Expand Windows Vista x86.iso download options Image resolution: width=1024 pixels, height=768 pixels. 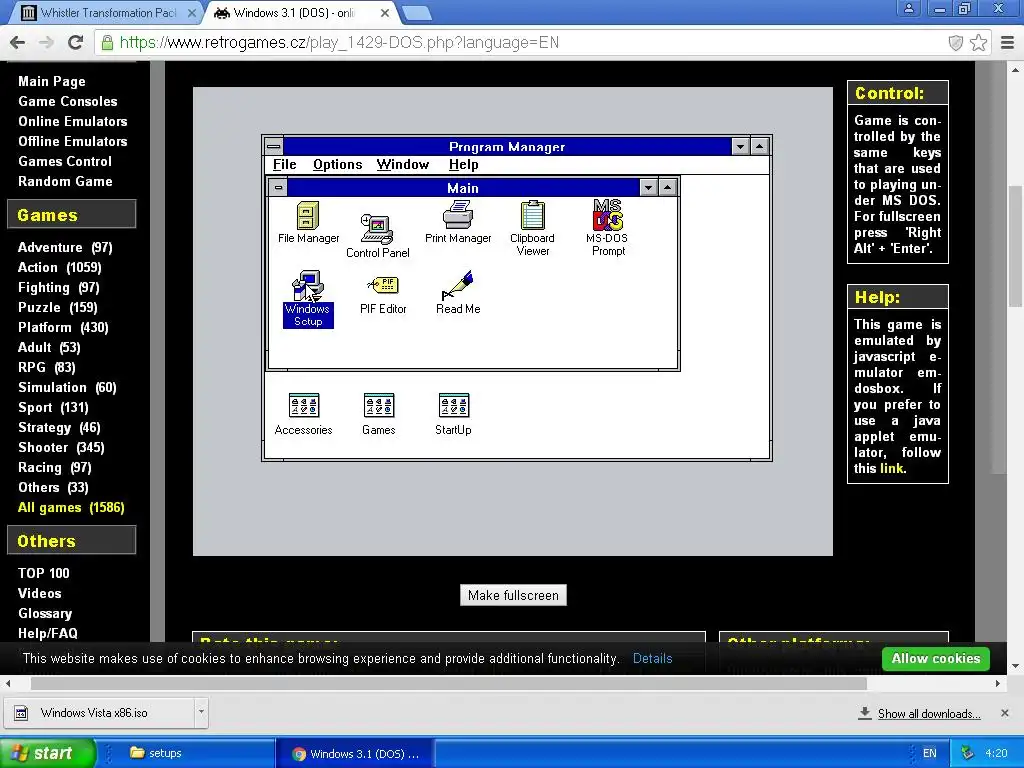201,712
